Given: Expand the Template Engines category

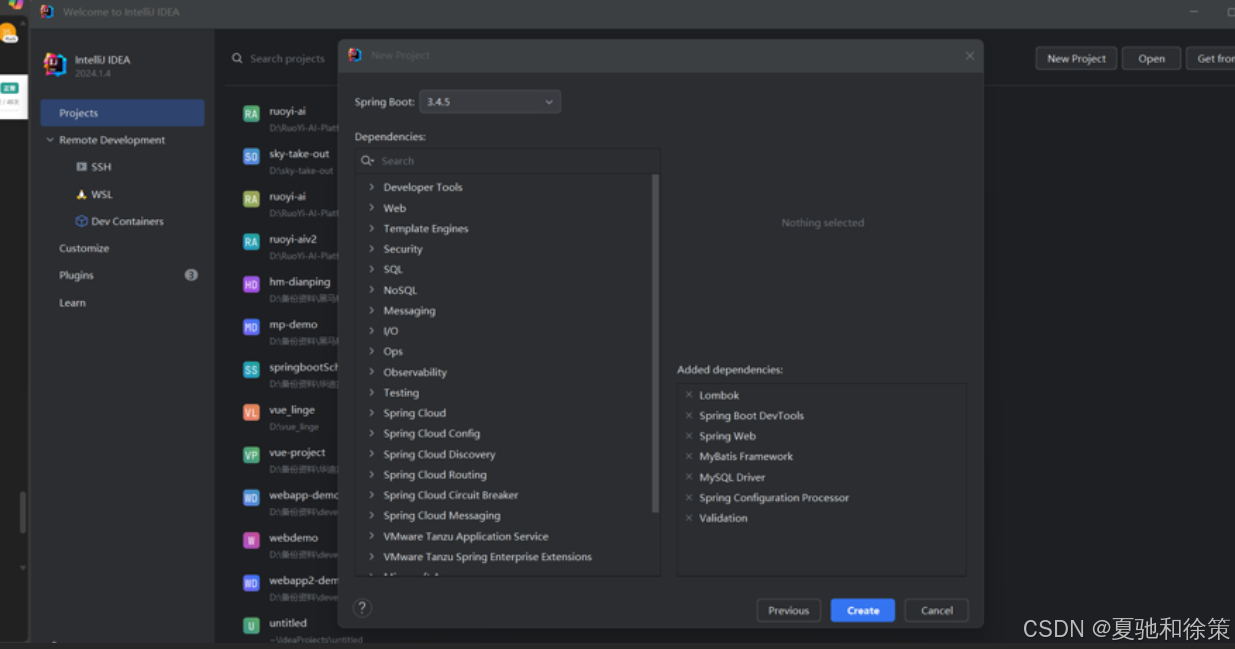Looking at the screenshot, I should pyautogui.click(x=371, y=228).
